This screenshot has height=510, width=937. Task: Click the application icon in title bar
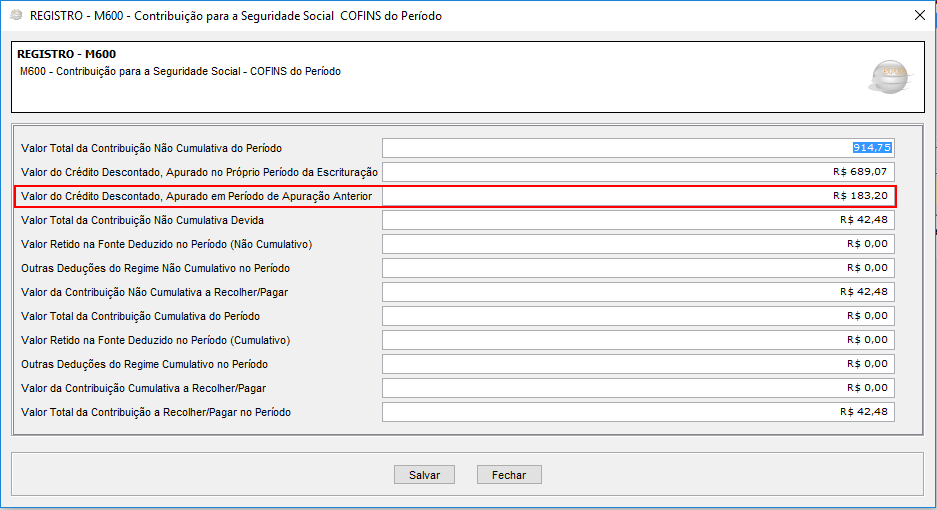click(14, 16)
